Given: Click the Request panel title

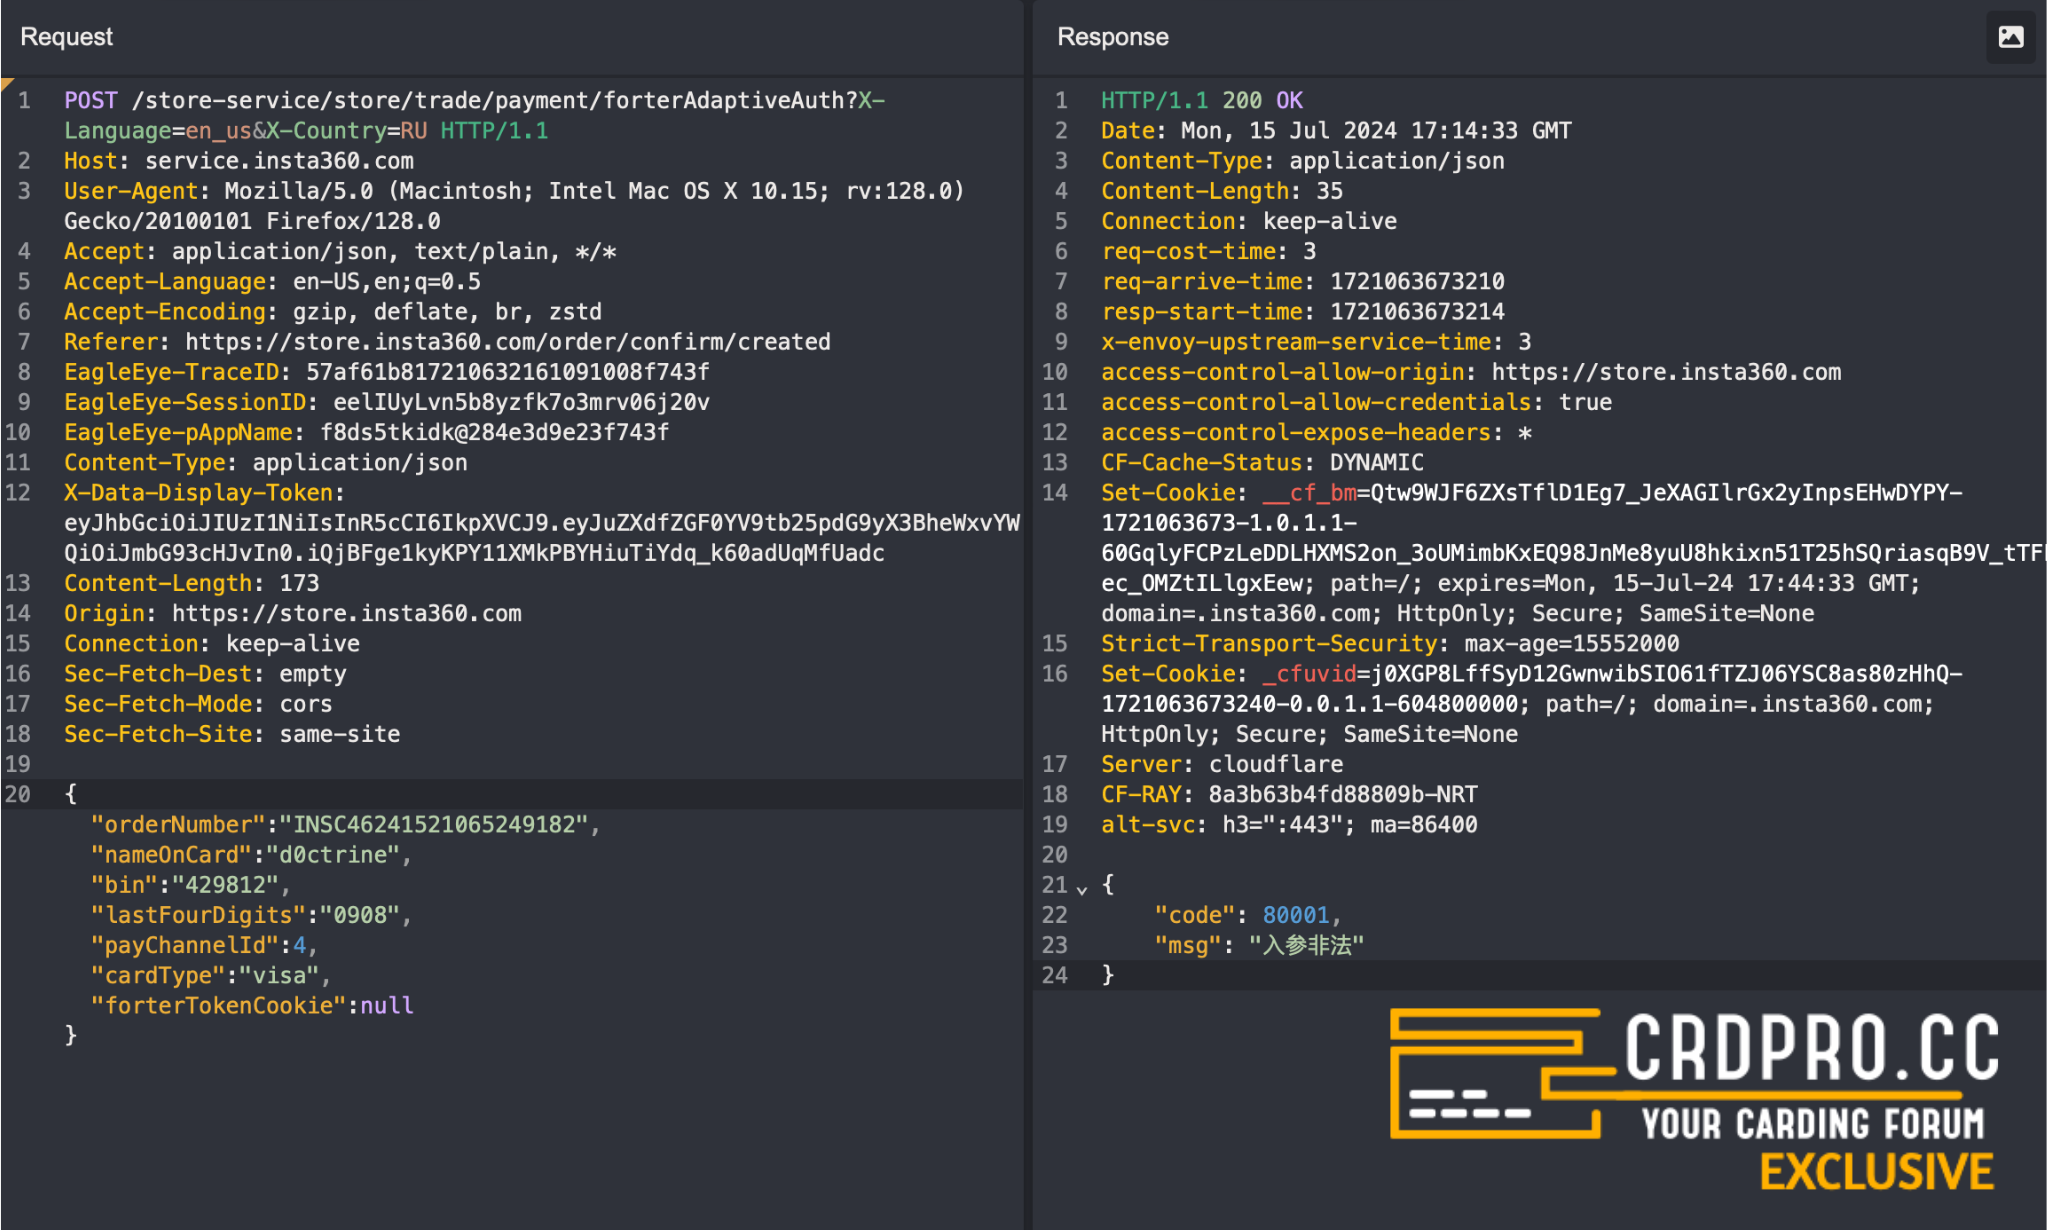Looking at the screenshot, I should click(66, 37).
